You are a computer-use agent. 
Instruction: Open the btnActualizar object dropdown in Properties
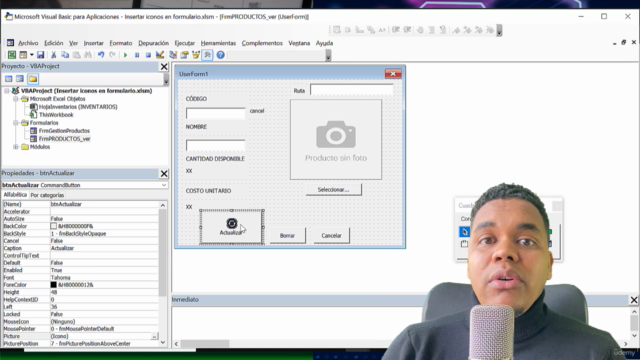point(164,185)
